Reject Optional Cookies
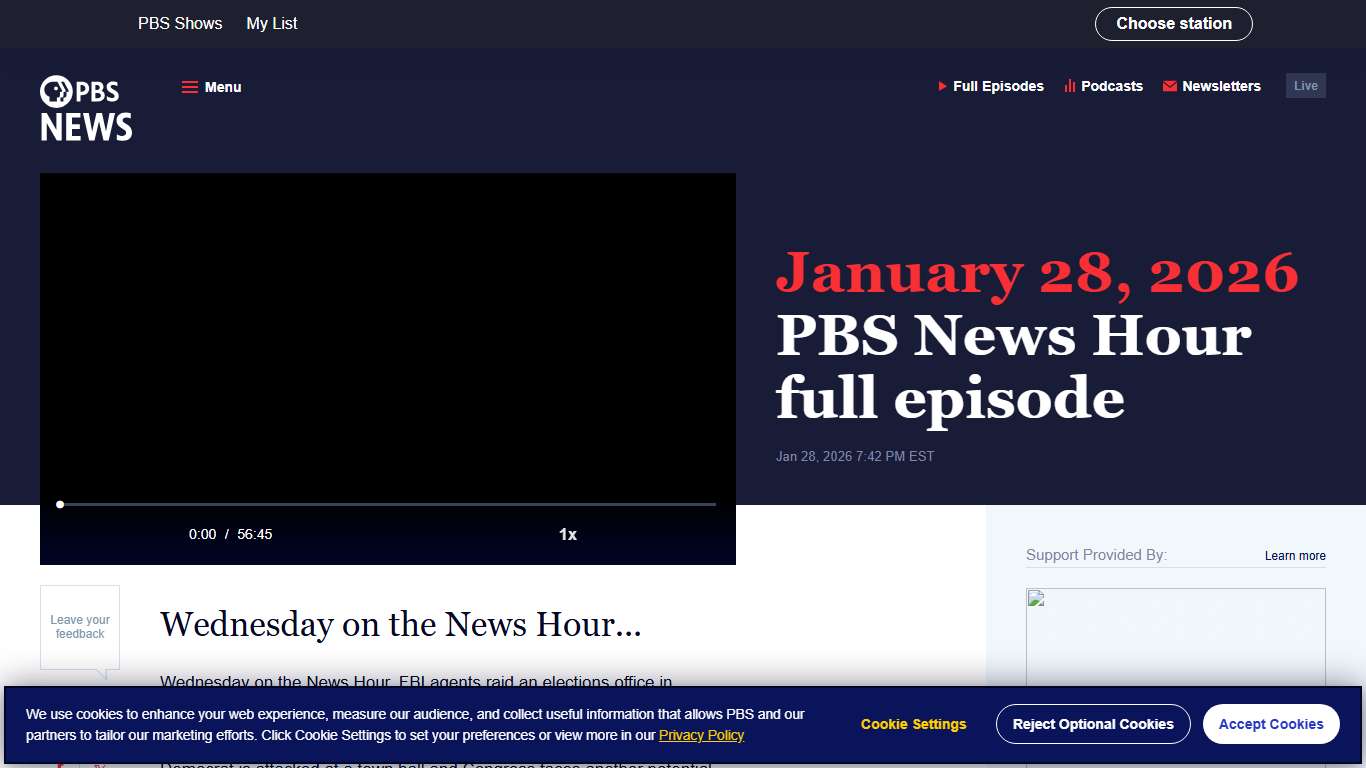The height and width of the screenshot is (768, 1366). [1093, 723]
